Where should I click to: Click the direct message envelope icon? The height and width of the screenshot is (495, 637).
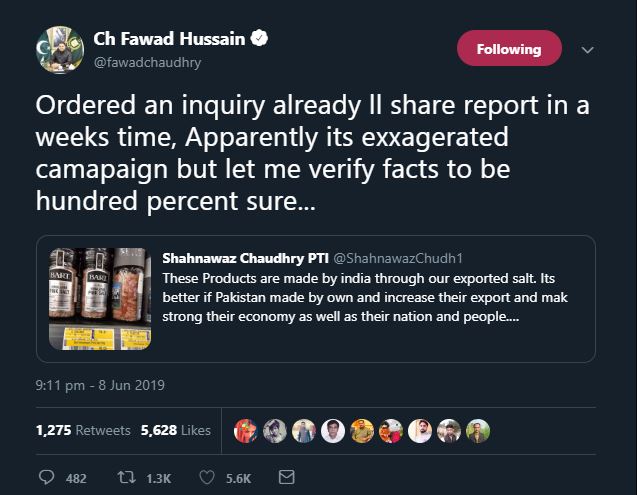coord(286,478)
